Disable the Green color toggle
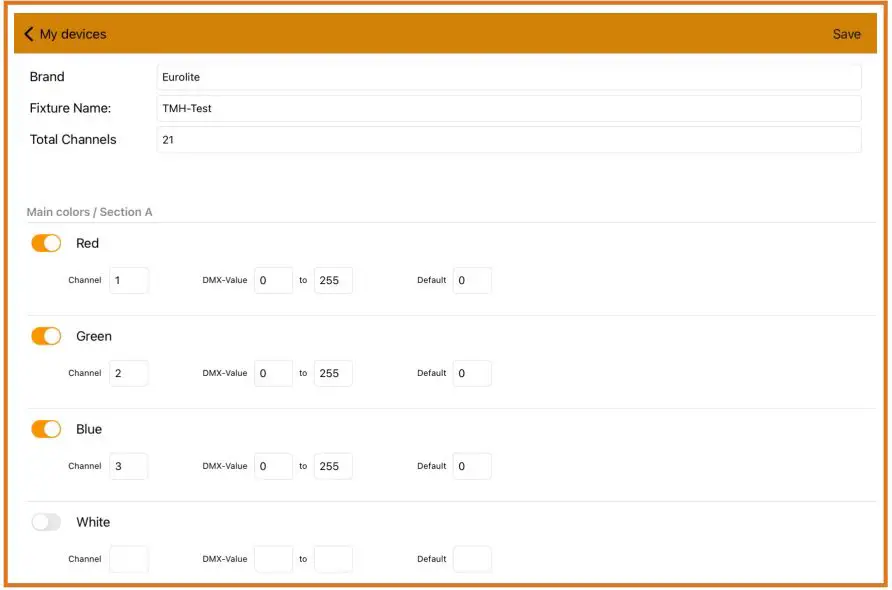 [46, 336]
